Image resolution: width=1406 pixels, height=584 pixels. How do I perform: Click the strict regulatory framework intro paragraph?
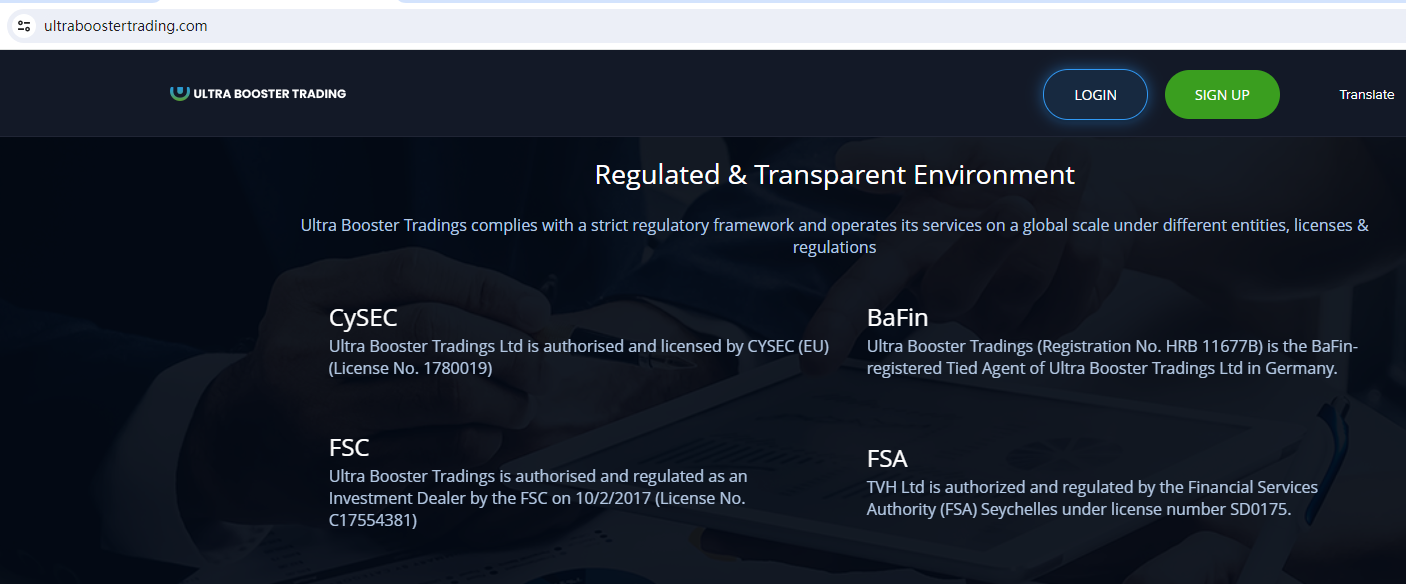click(x=834, y=236)
